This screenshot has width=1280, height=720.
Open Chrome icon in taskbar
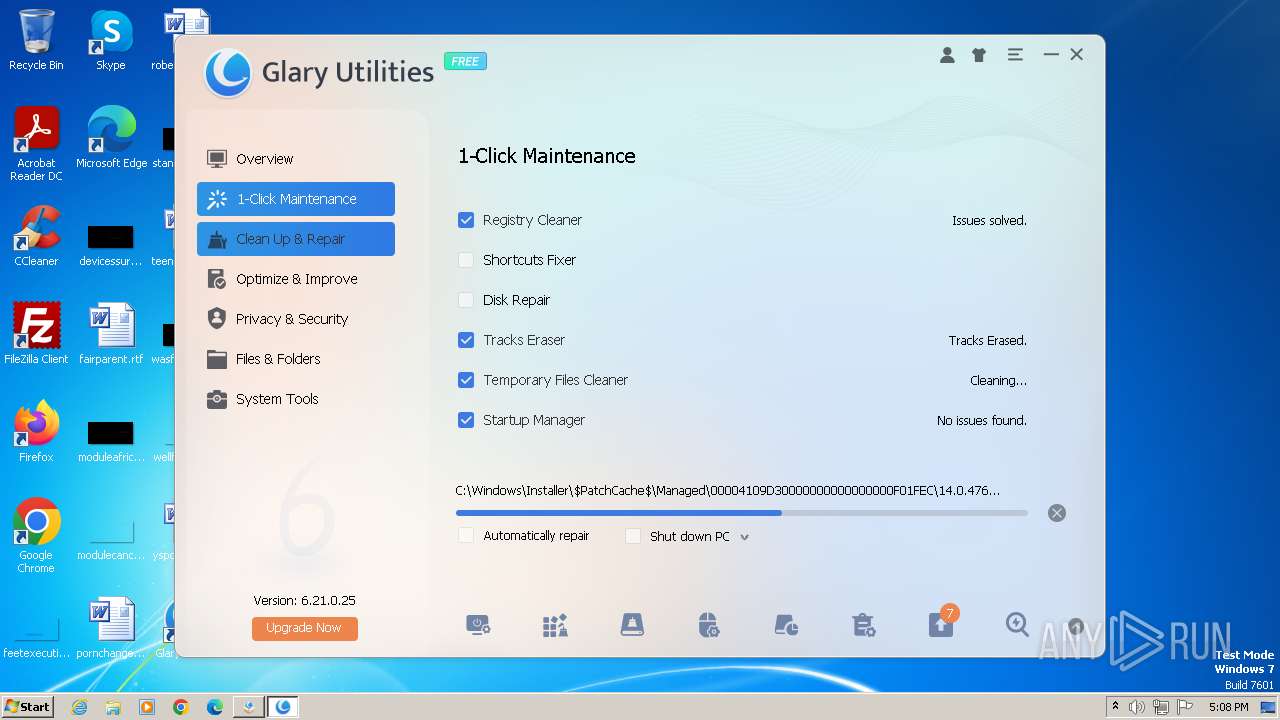coord(181,707)
